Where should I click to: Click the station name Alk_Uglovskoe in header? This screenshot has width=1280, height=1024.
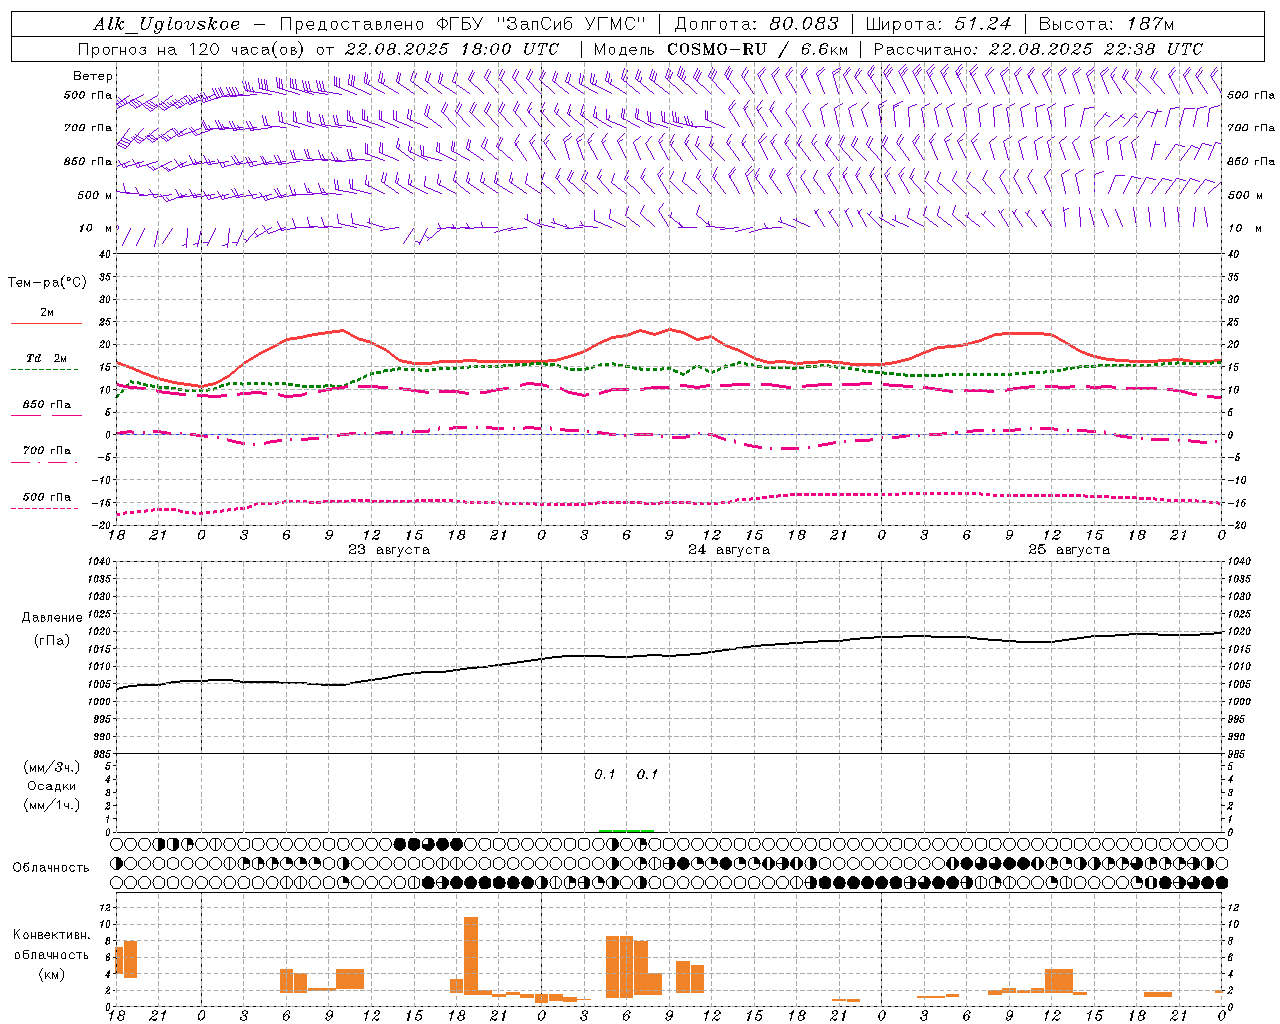[x=167, y=24]
